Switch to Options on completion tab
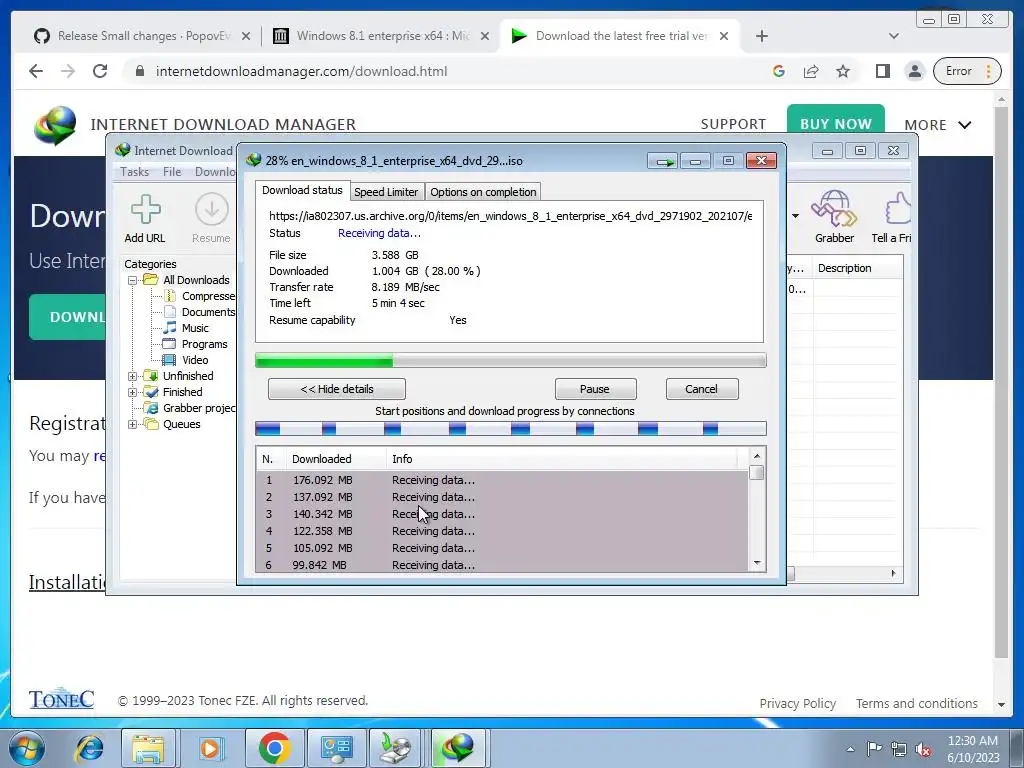The image size is (1024, 768). pos(483,192)
